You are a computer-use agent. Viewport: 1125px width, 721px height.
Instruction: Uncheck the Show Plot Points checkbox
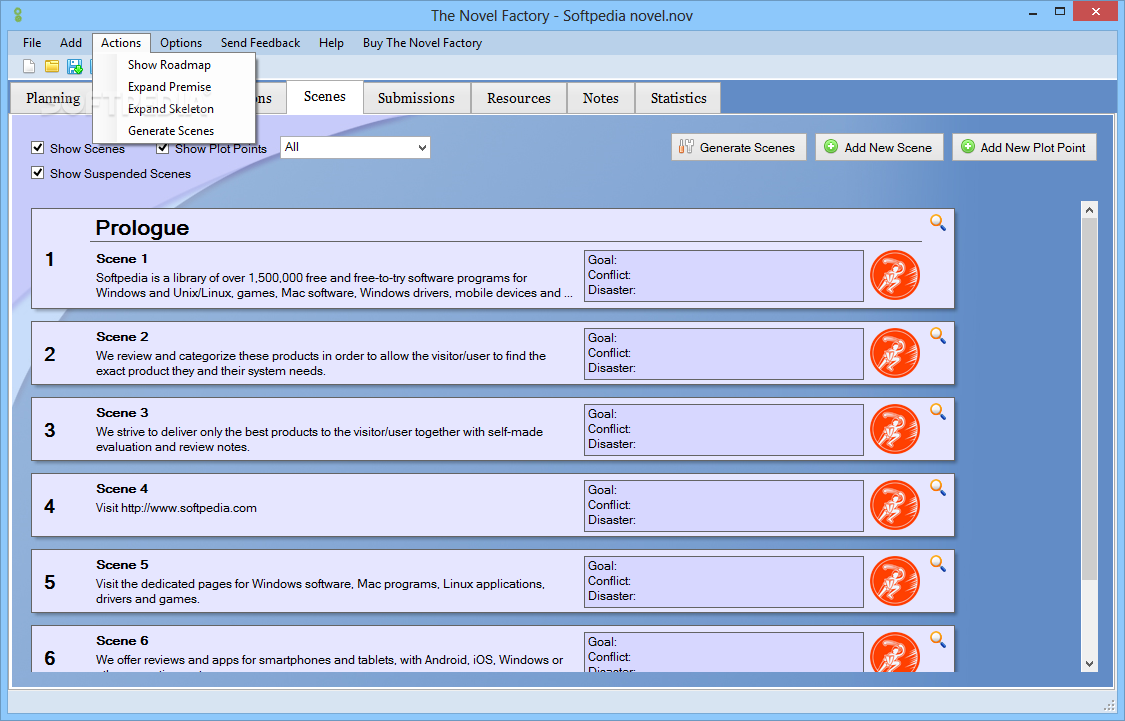point(163,148)
